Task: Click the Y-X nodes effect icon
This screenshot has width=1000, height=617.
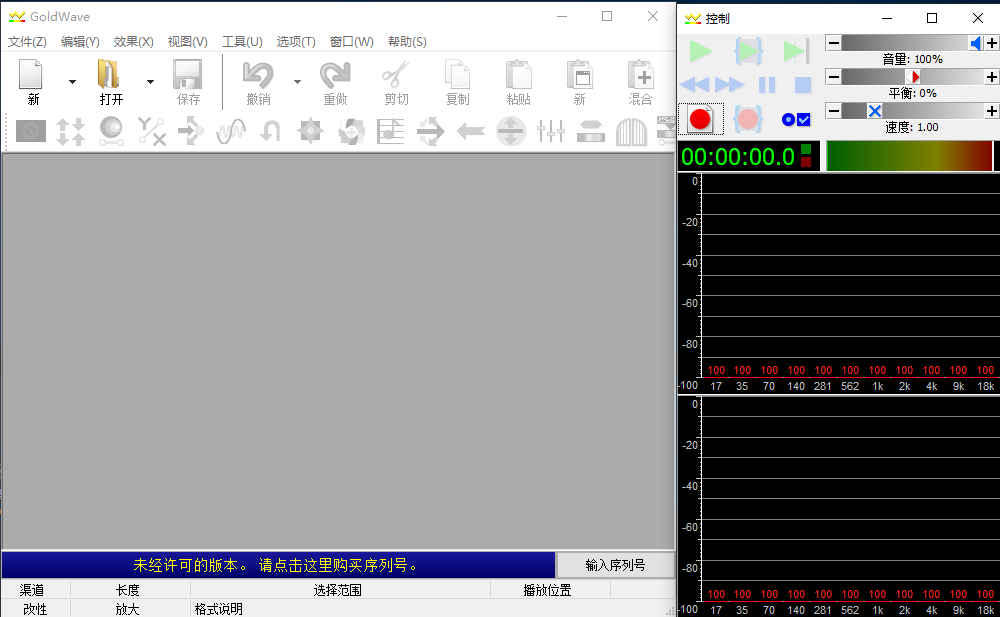Action: (x=152, y=131)
